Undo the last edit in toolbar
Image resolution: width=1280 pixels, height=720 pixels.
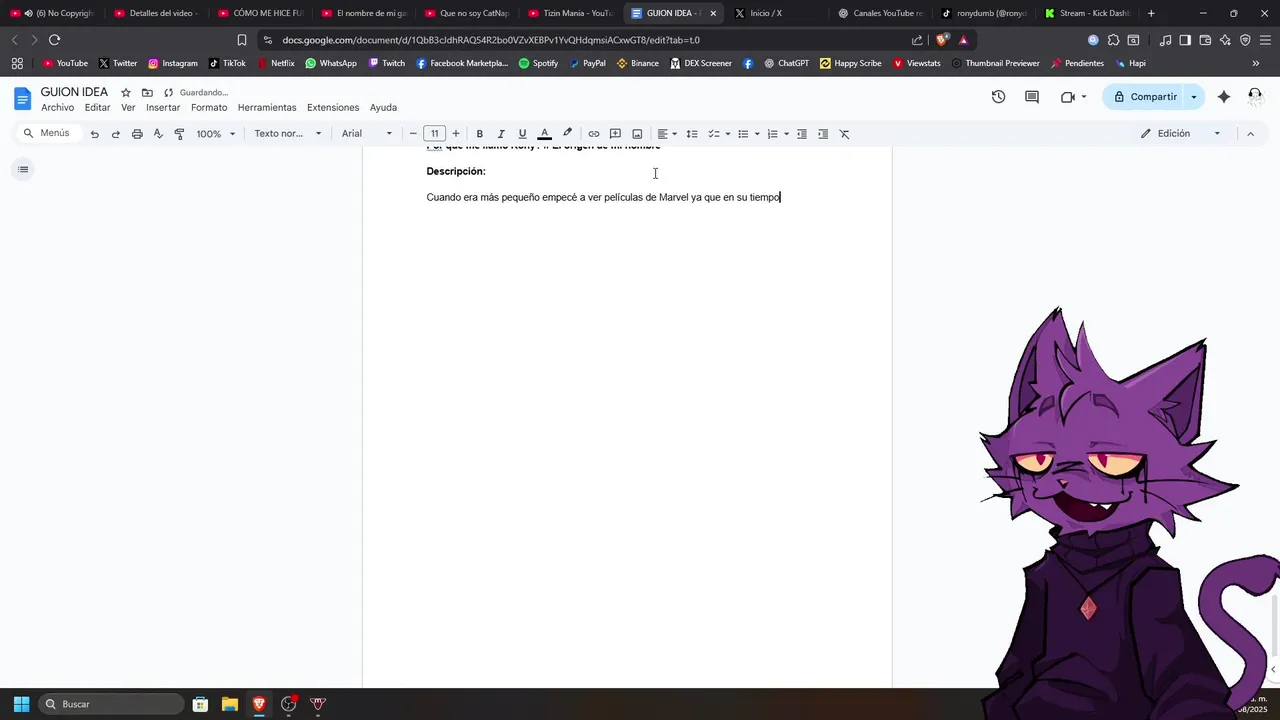click(x=94, y=134)
